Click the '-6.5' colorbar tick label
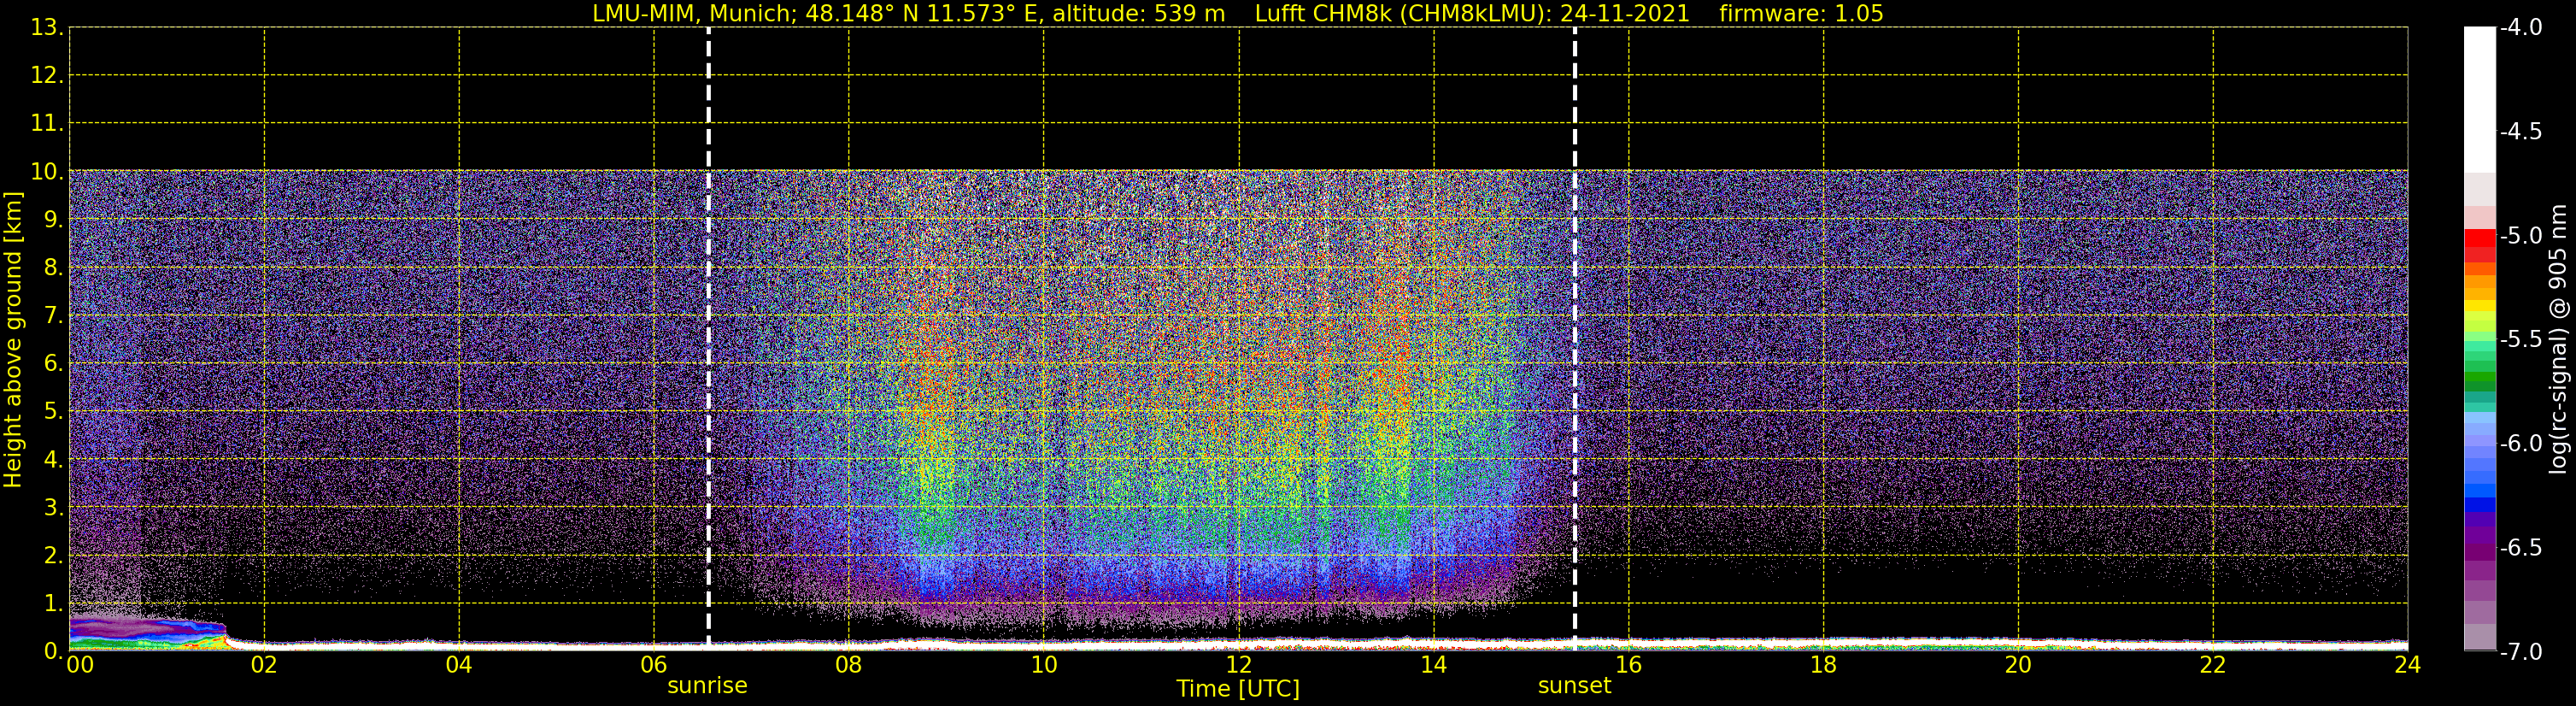 [x=2521, y=548]
